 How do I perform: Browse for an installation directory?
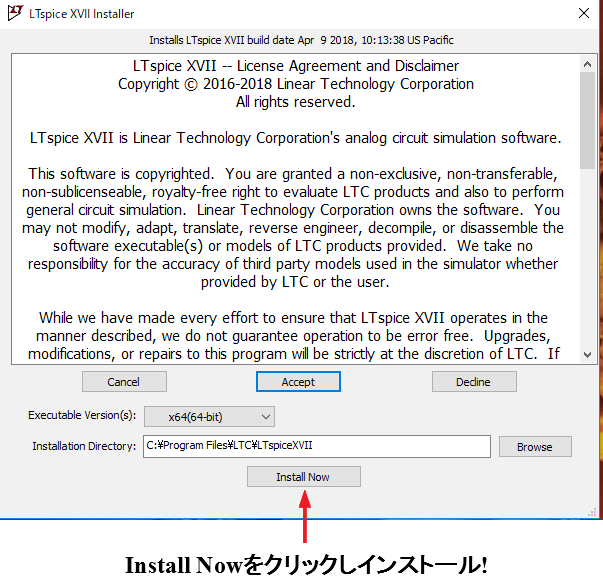click(535, 447)
